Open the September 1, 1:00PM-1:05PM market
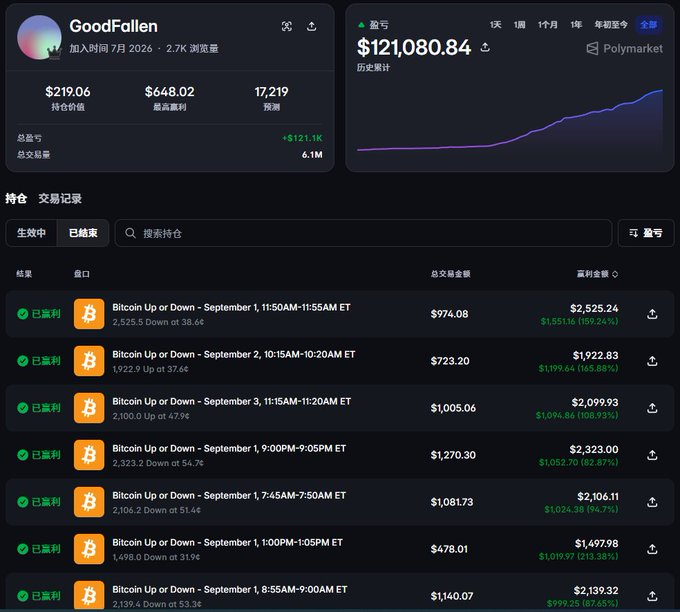 [227, 543]
